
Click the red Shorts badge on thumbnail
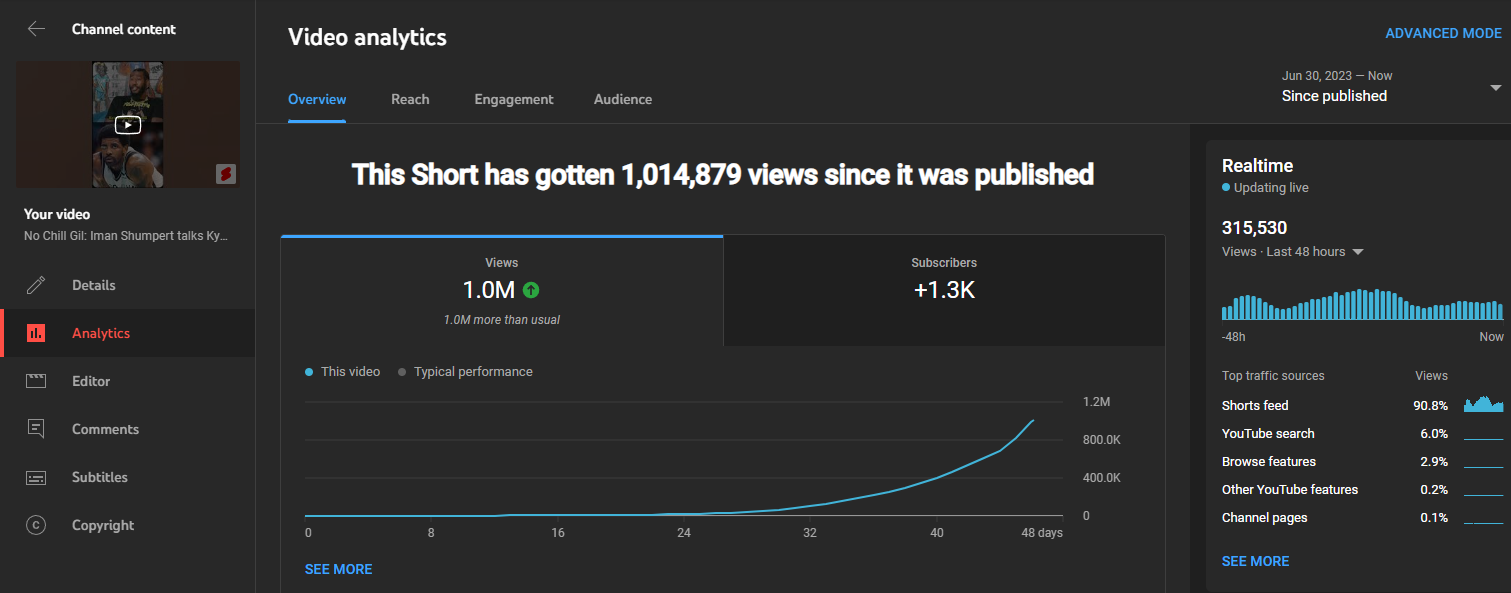[x=226, y=174]
